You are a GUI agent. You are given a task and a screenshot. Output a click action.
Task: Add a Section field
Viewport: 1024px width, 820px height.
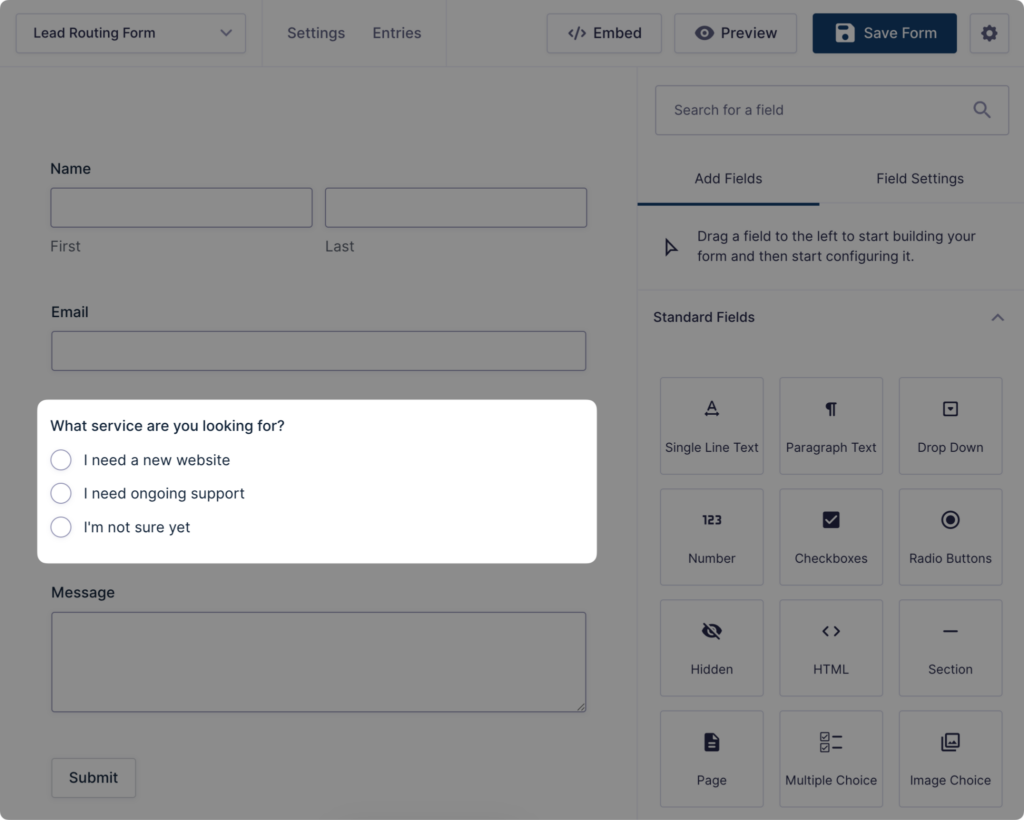point(950,648)
